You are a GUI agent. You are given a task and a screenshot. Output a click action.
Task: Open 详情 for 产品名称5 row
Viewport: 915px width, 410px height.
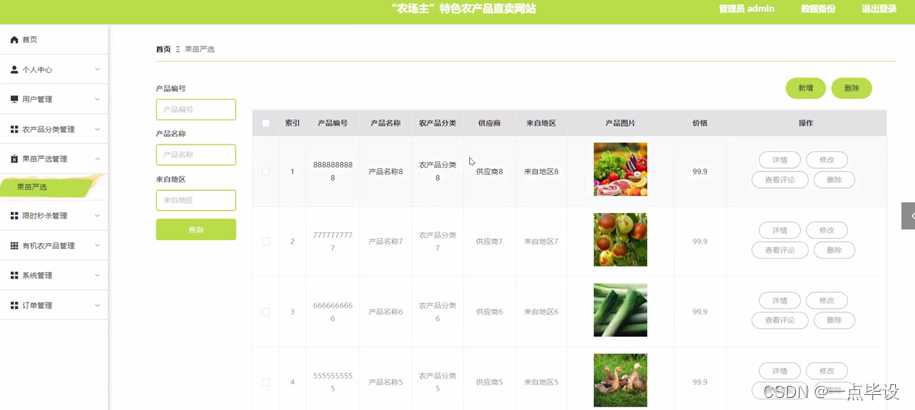[x=780, y=371]
